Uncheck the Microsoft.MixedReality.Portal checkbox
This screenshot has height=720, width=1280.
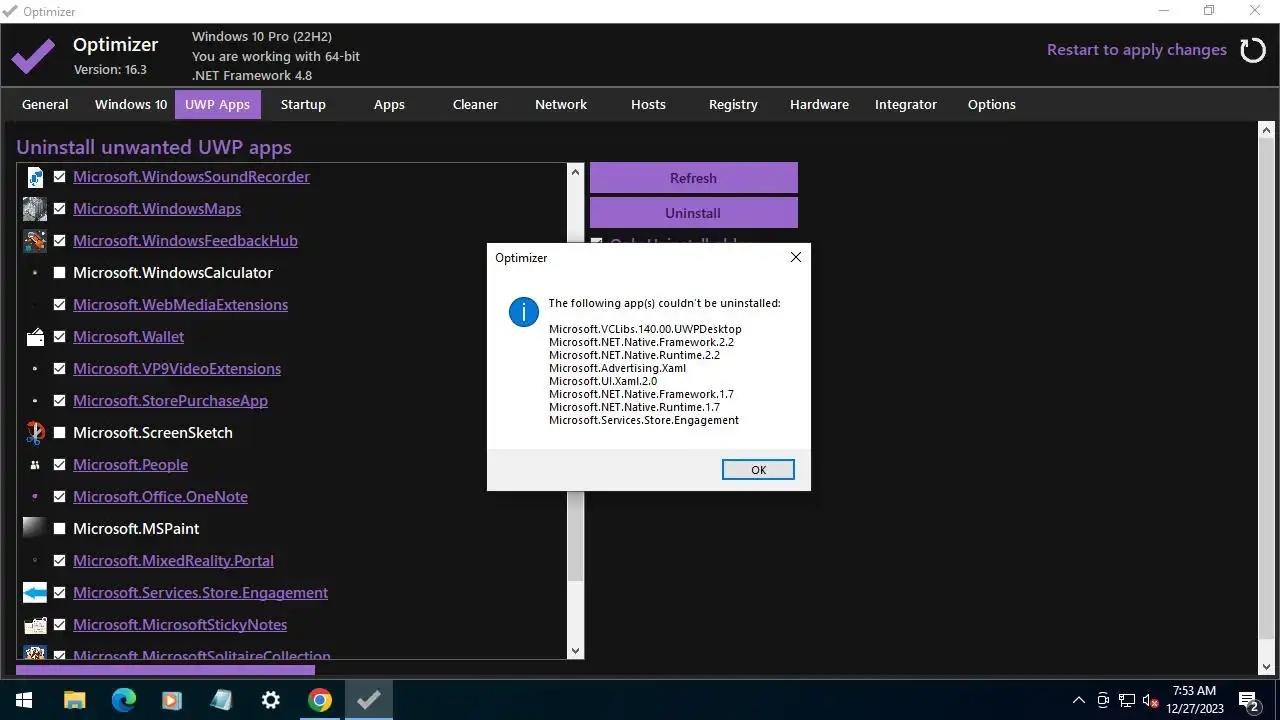tap(60, 561)
